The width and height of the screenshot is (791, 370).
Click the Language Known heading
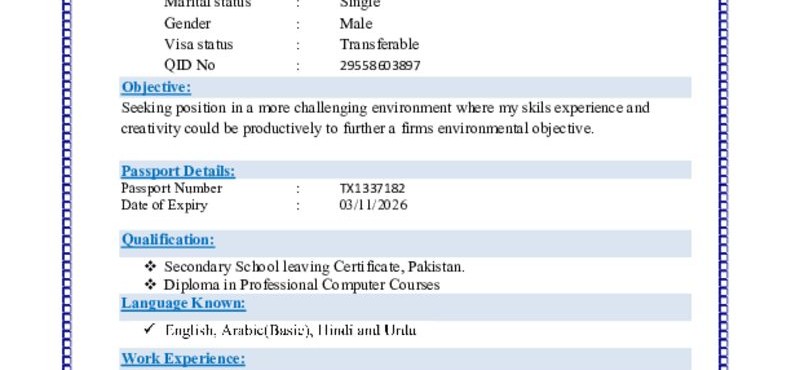click(x=183, y=303)
